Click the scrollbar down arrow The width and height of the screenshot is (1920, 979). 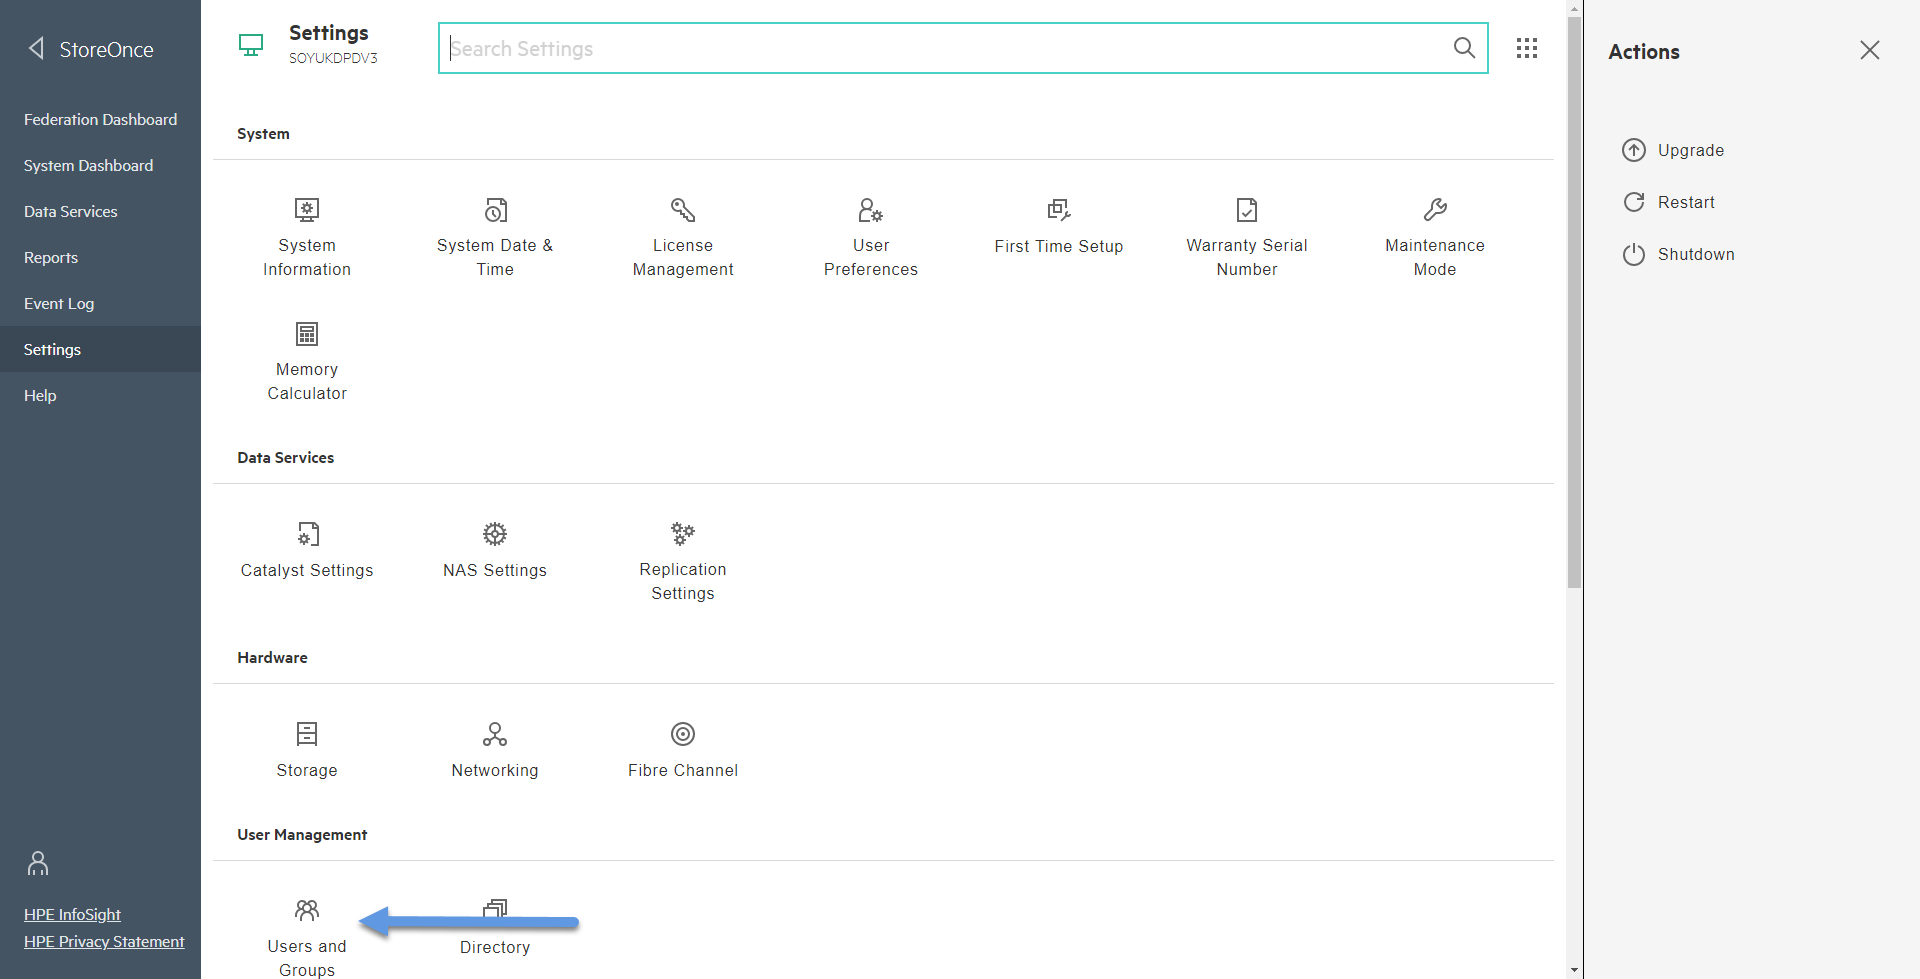(1575, 970)
